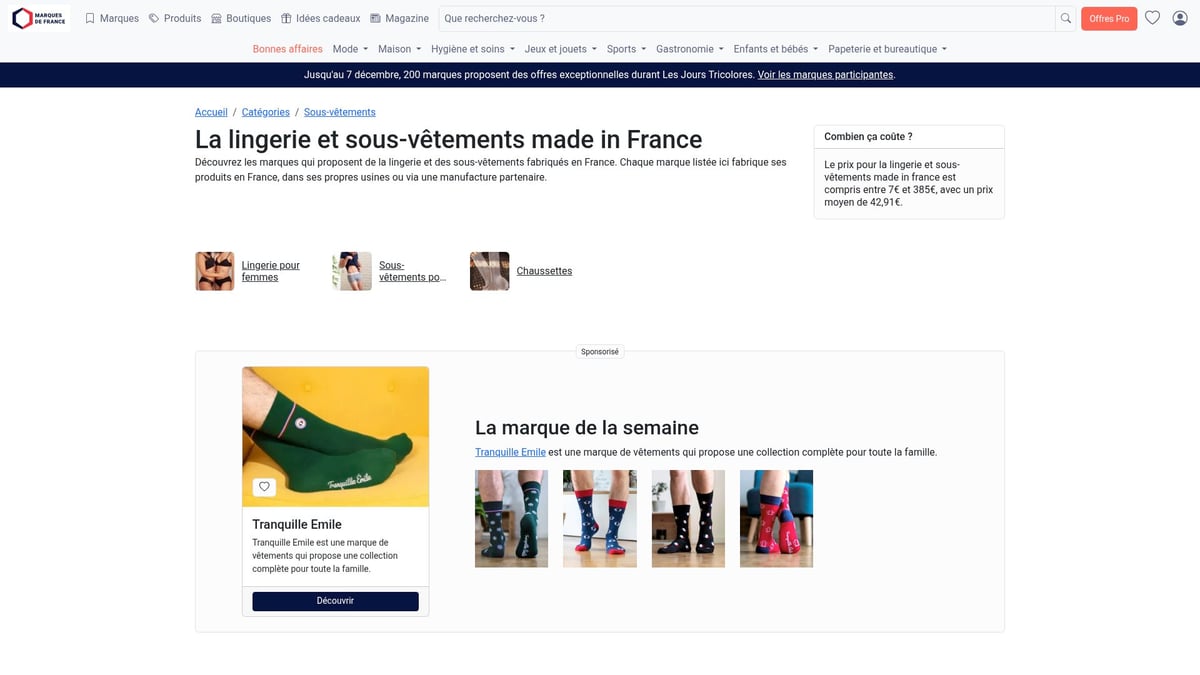Select Bonnes affaires in the category bar

(287, 48)
